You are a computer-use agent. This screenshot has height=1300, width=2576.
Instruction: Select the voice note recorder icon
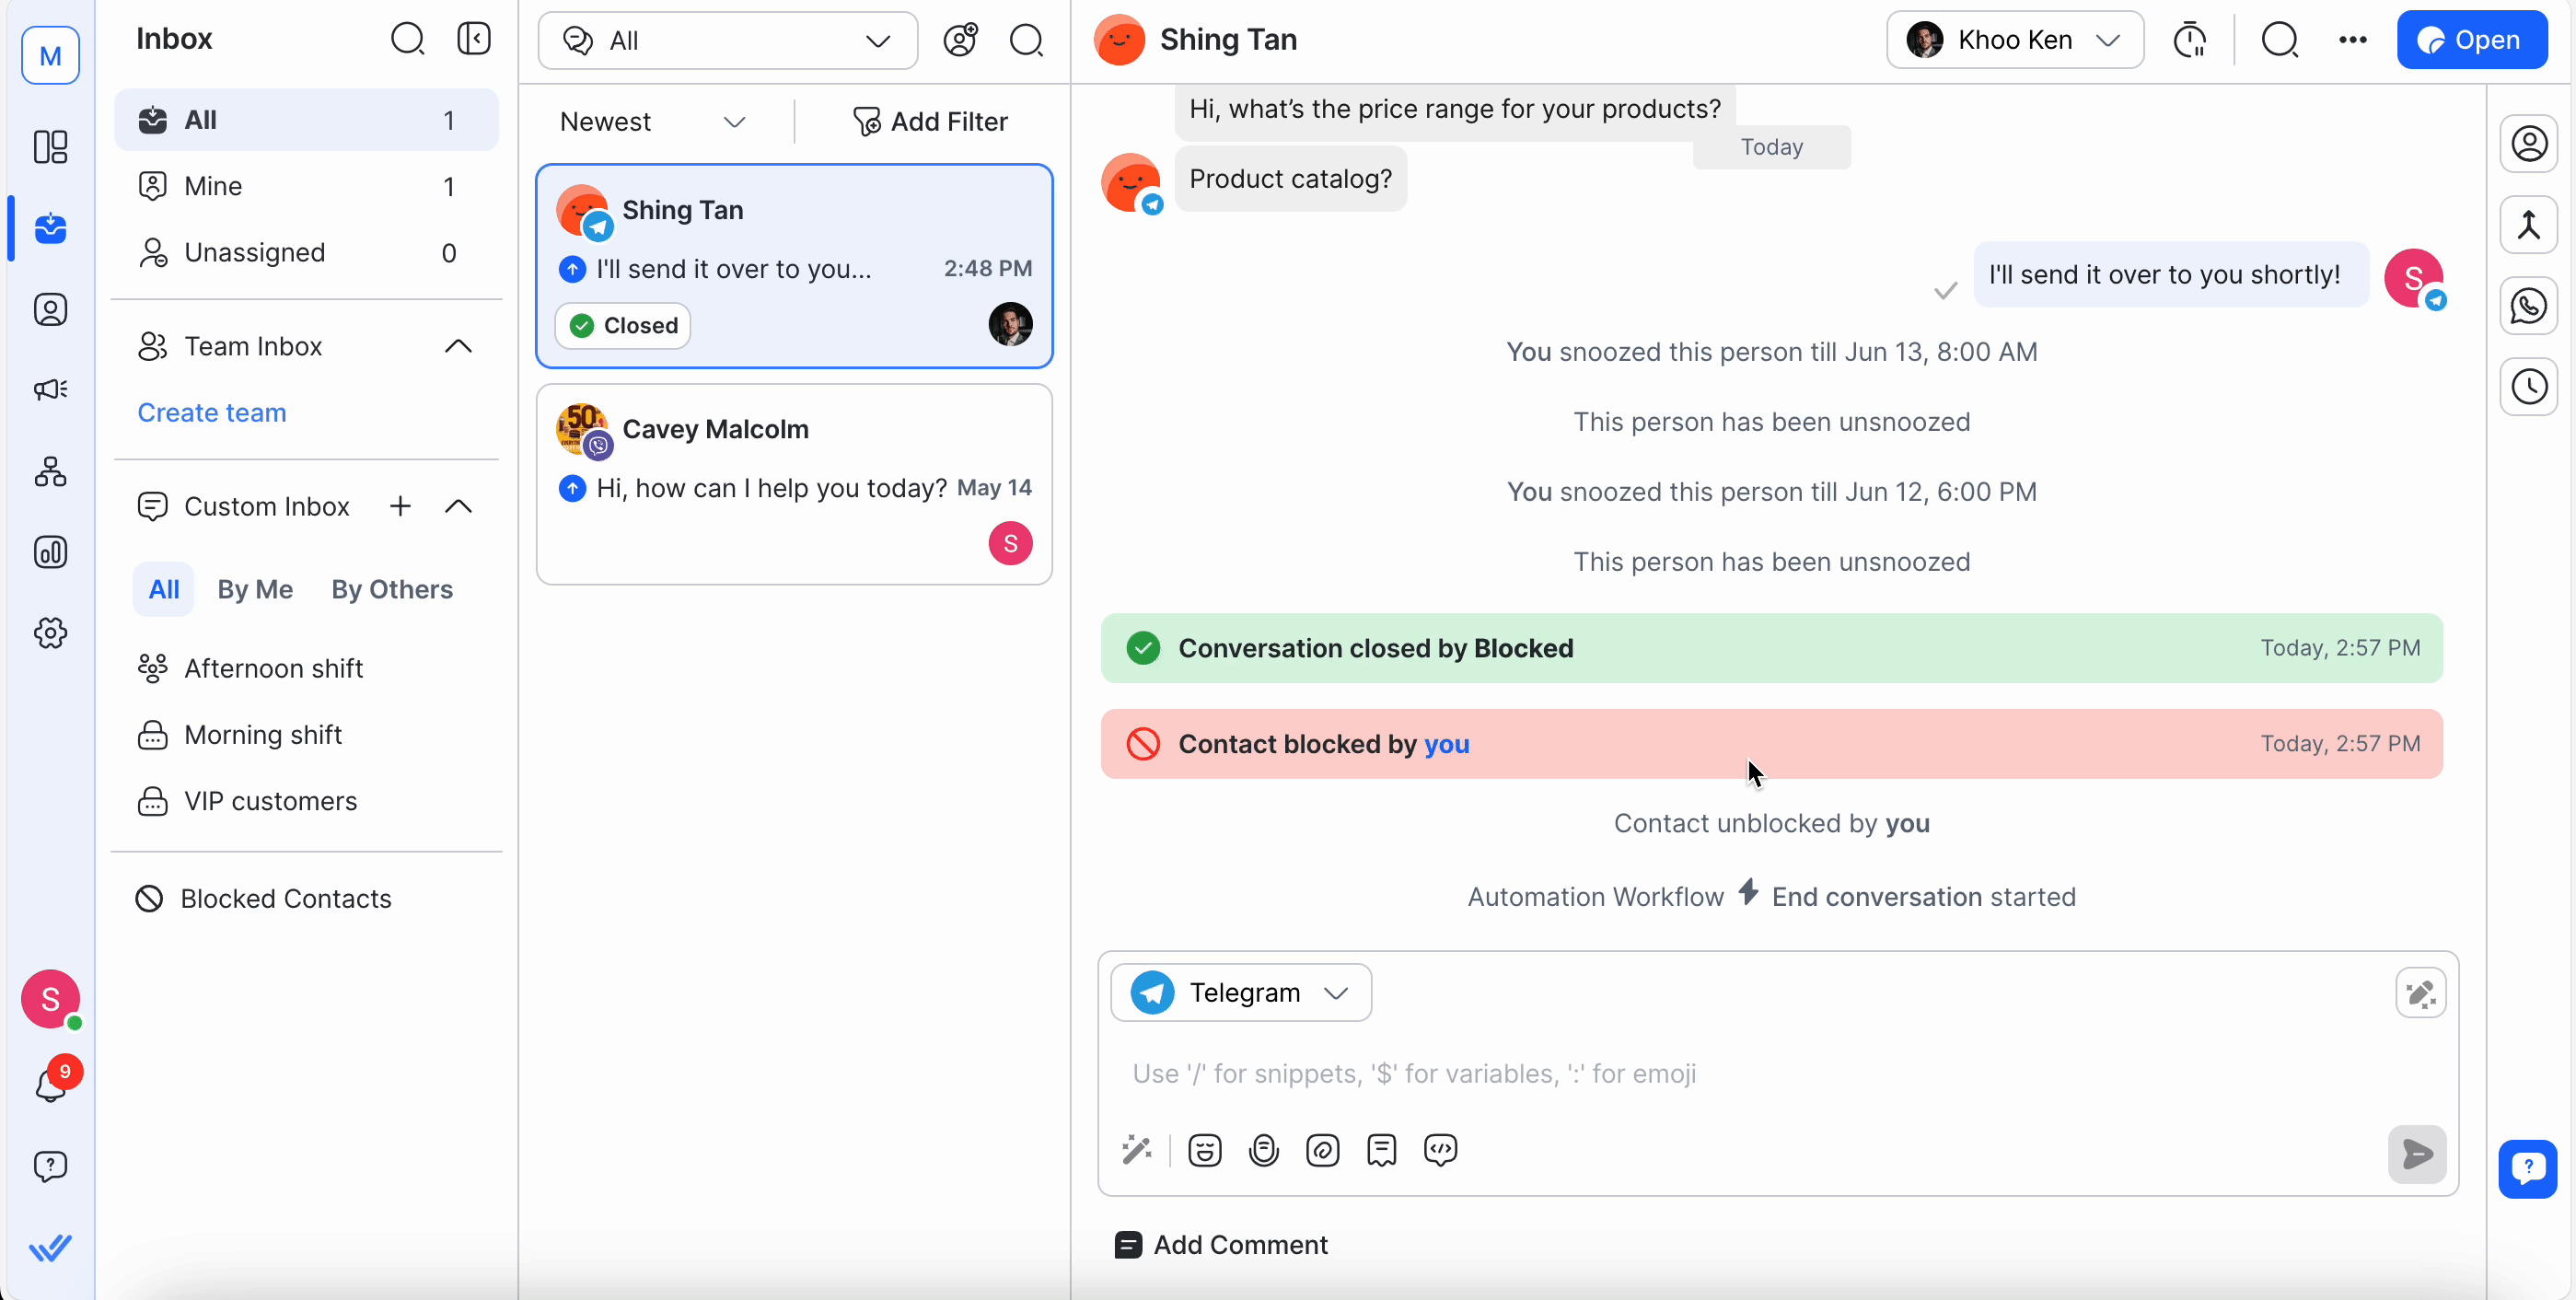(x=1264, y=1150)
